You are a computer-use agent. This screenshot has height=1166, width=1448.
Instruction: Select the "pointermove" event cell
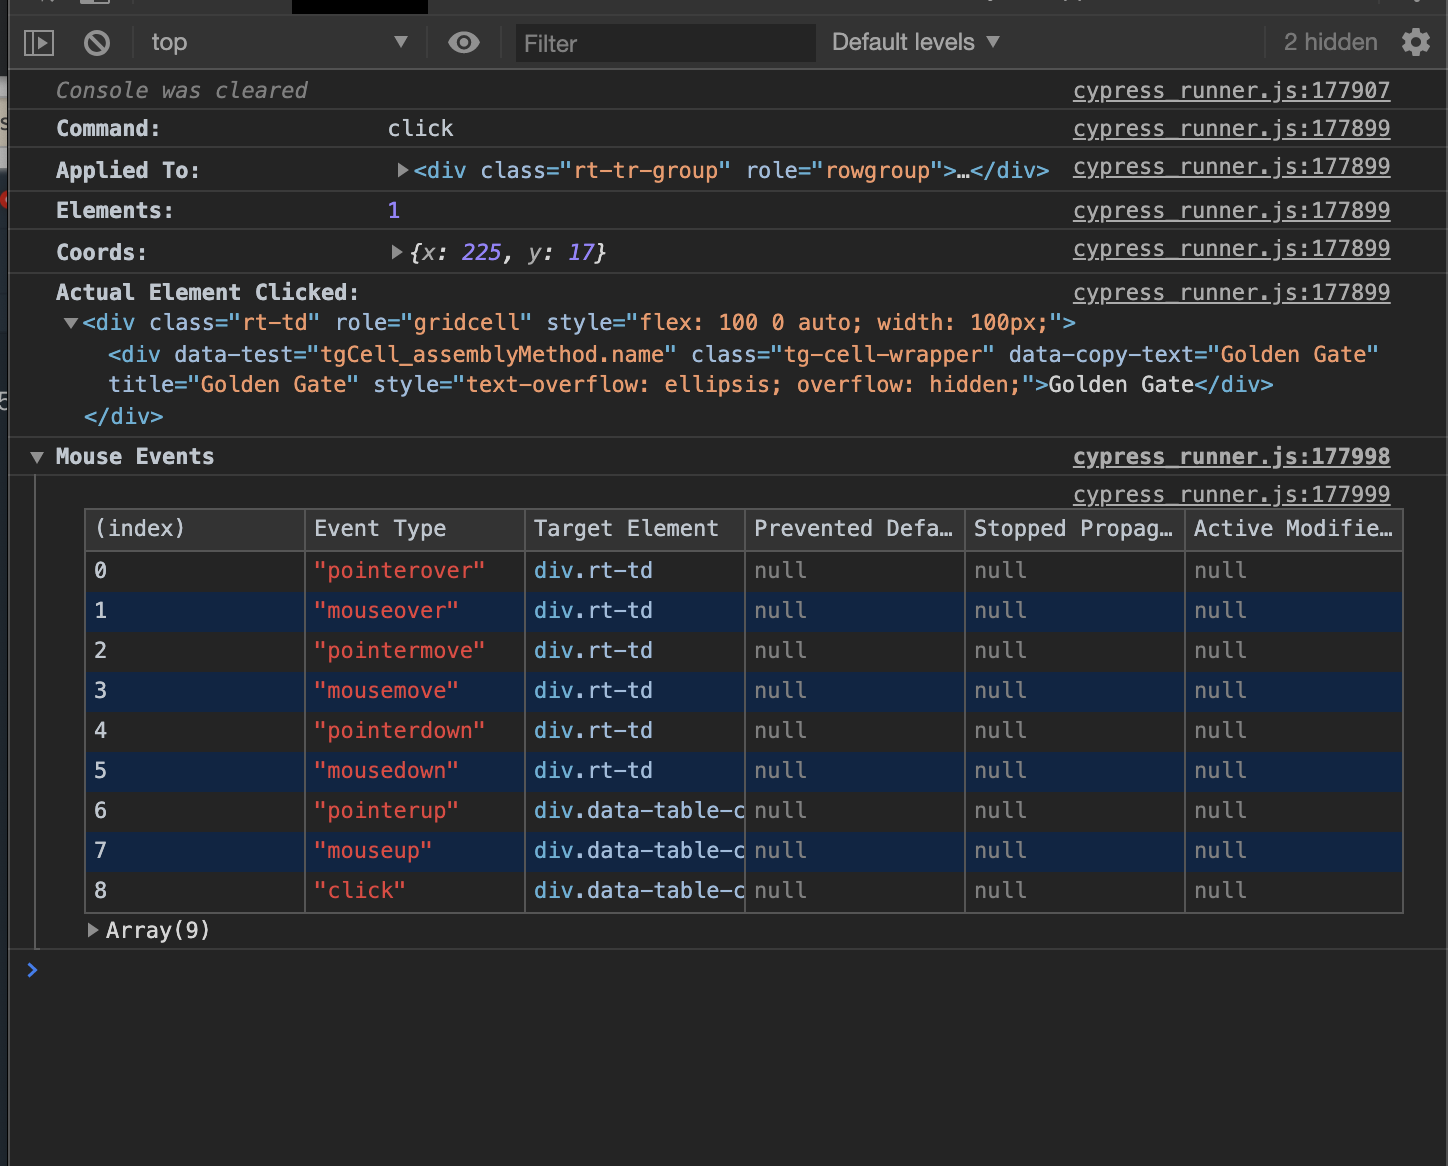[x=415, y=651]
